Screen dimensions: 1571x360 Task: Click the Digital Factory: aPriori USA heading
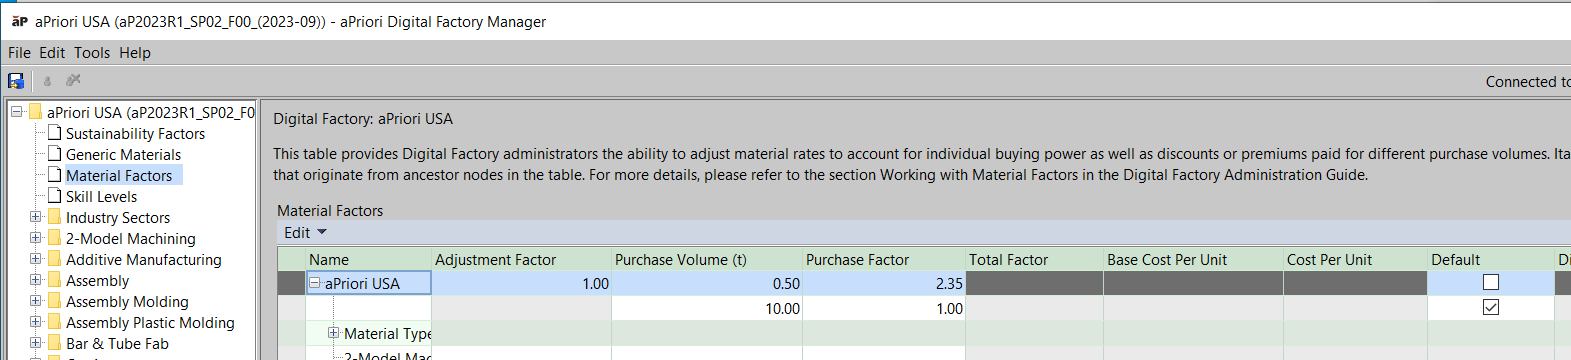[x=363, y=118]
